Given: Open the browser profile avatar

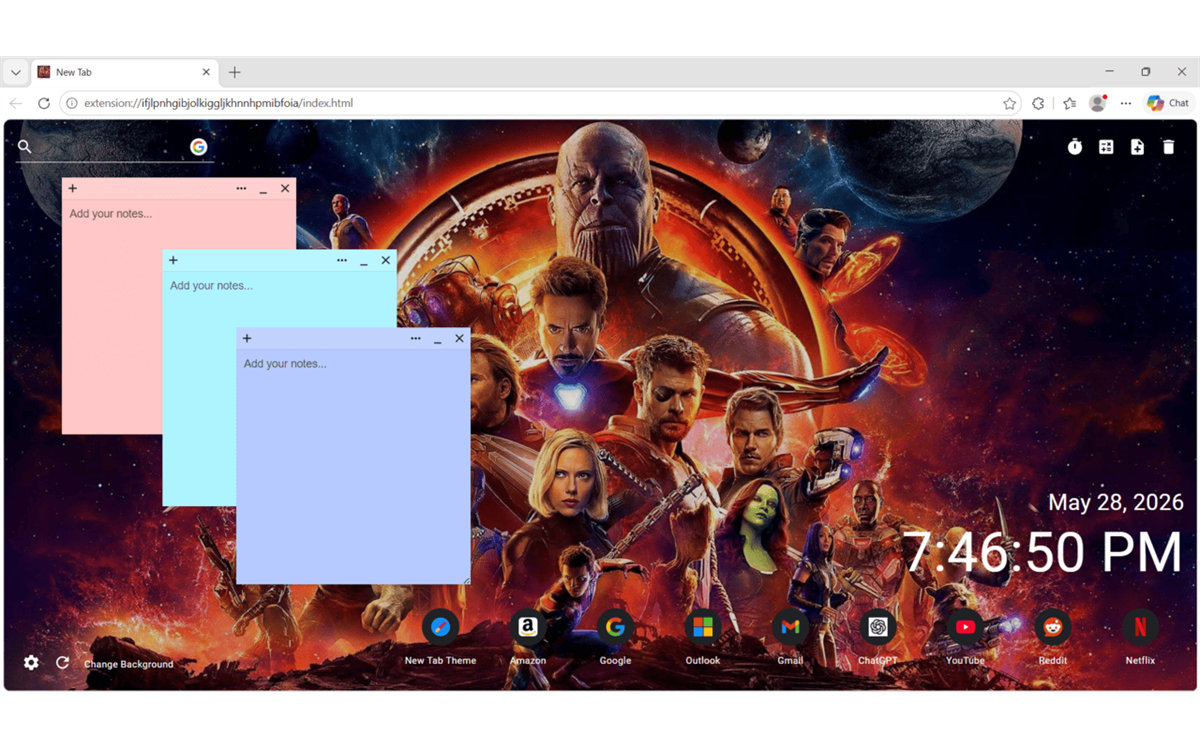Looking at the screenshot, I should pyautogui.click(x=1097, y=103).
